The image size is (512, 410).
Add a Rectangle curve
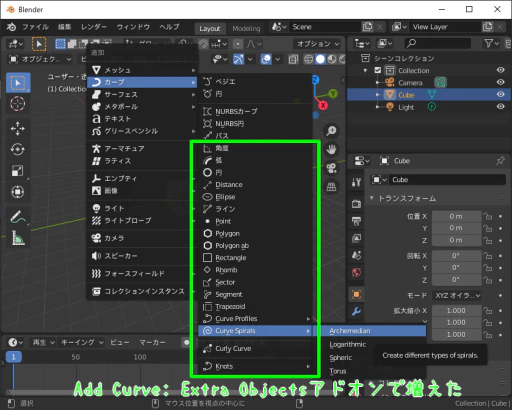pos(255,258)
